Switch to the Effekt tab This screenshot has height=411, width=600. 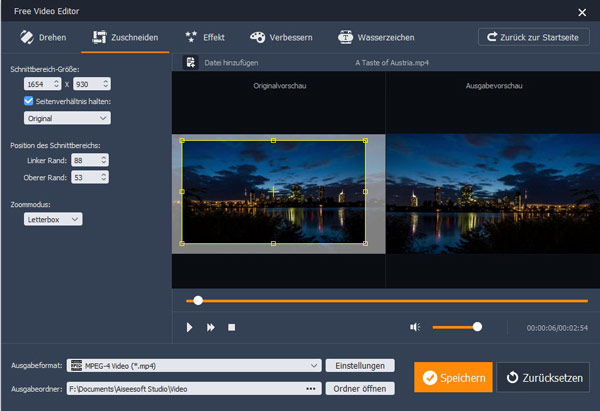pyautogui.click(x=205, y=37)
